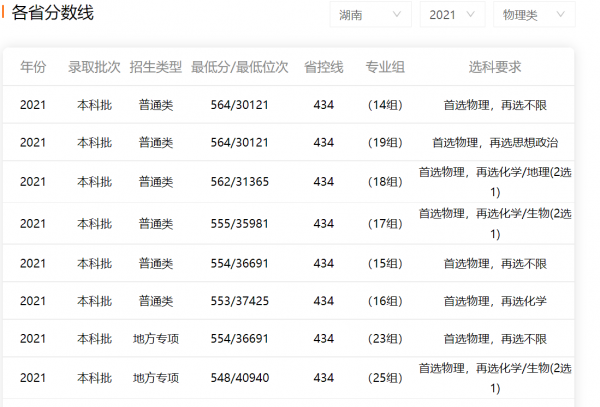Click year 2021 in the 15组 row
600x407 pixels.
(33, 264)
